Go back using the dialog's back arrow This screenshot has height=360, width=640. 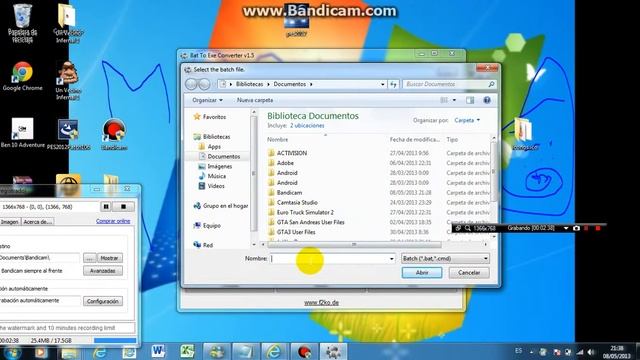[191, 84]
